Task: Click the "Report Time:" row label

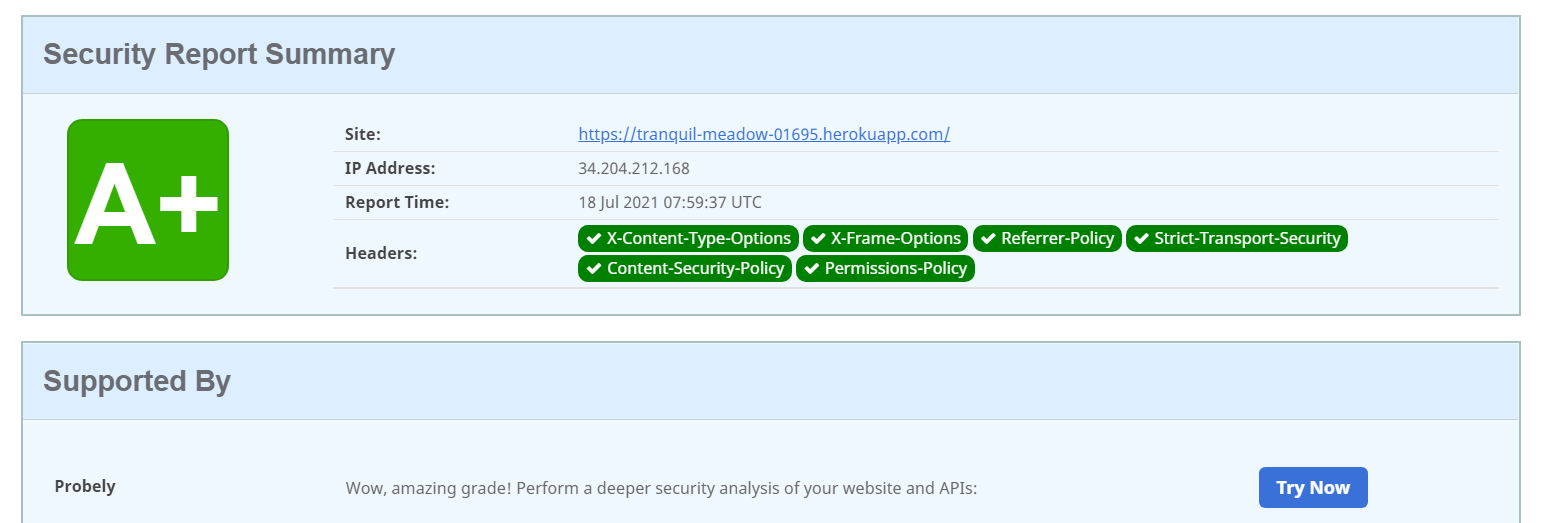Action: click(x=397, y=202)
